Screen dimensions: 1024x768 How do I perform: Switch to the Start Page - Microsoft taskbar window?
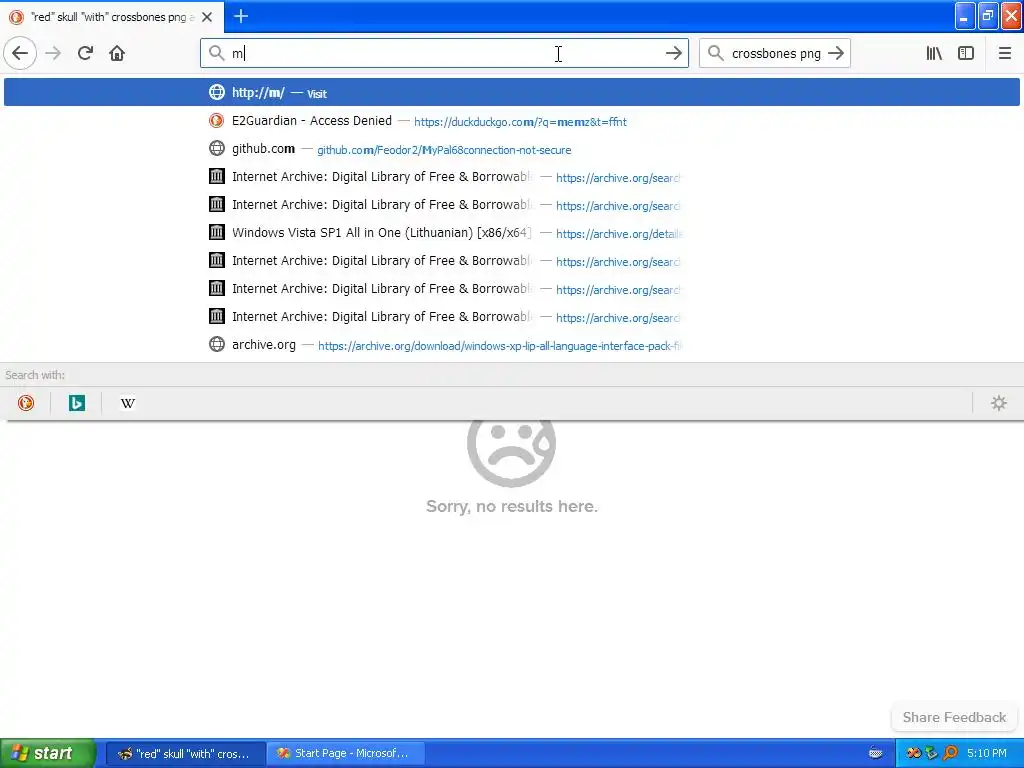(345, 753)
